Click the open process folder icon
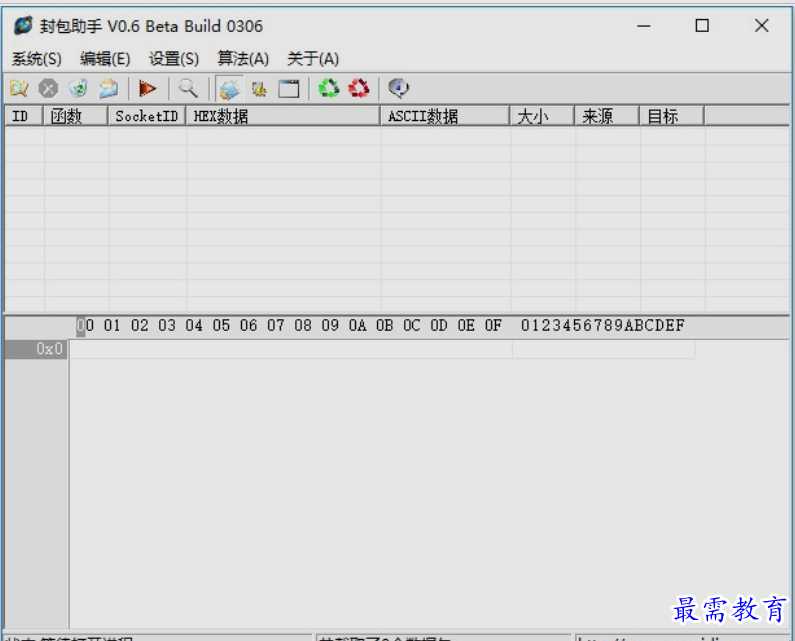This screenshot has height=641, width=795. 19,89
